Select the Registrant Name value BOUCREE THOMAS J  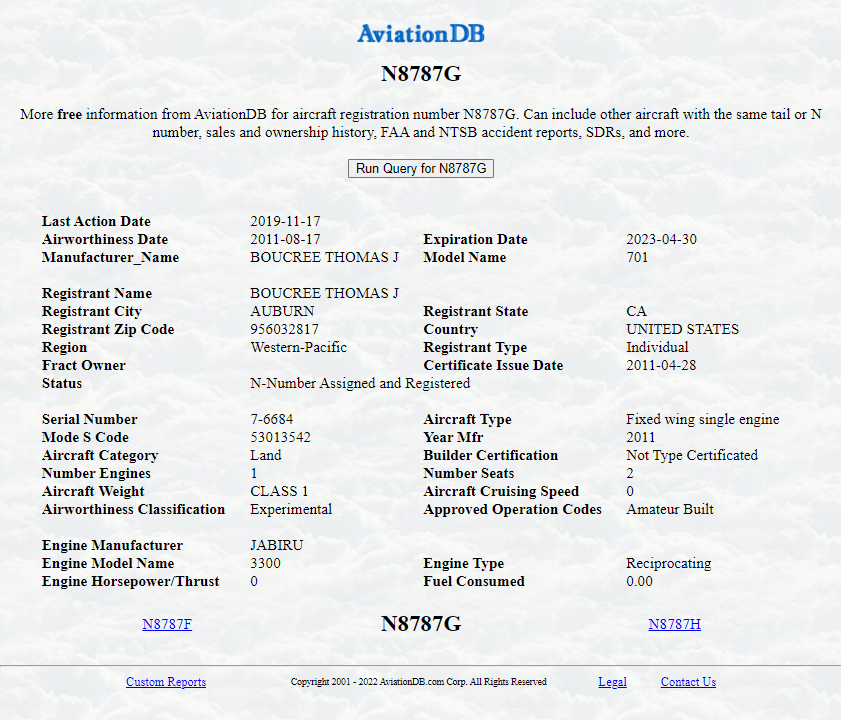324,293
